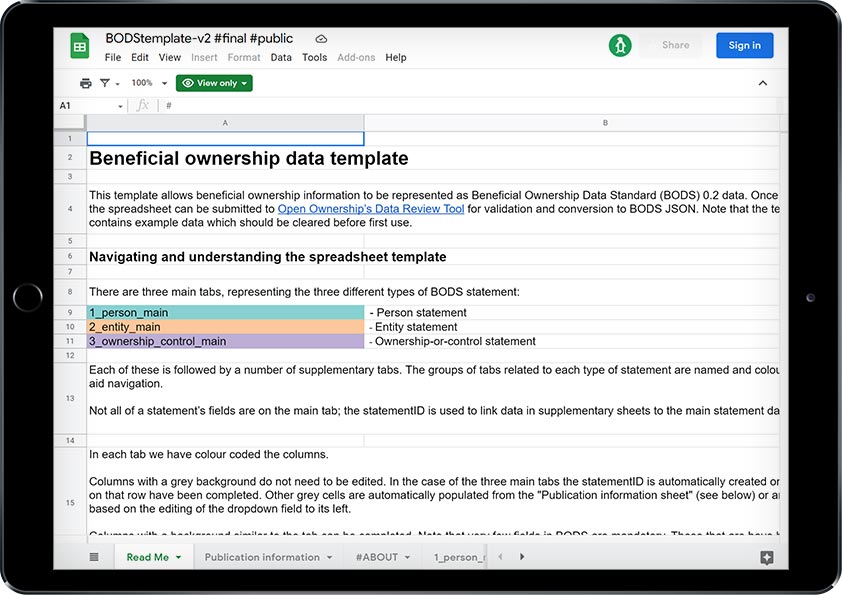Open the Read Me tab dropdown arrow
Screen dimensions: 842x595
point(177,557)
